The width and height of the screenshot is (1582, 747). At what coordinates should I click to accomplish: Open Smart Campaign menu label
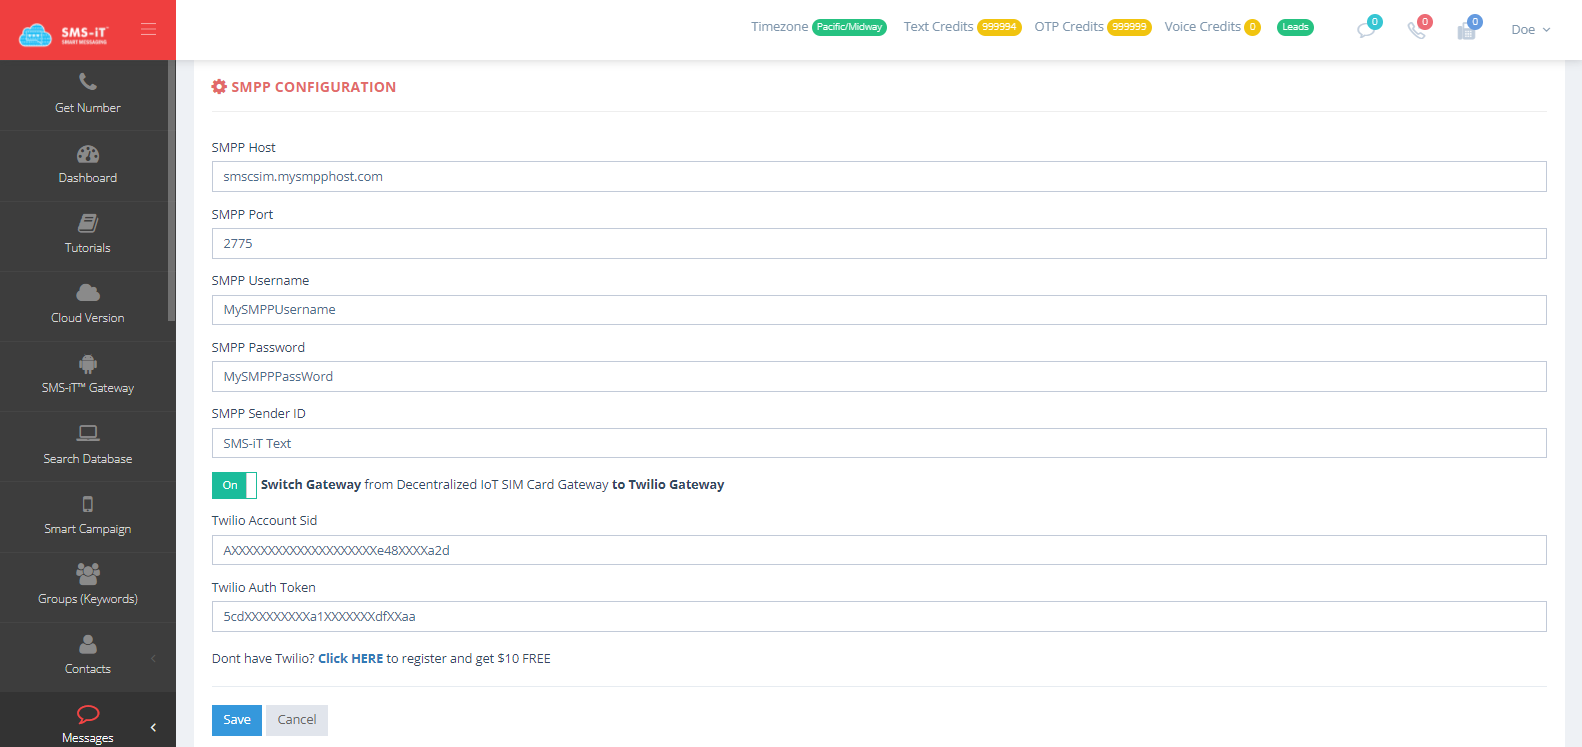click(x=88, y=529)
